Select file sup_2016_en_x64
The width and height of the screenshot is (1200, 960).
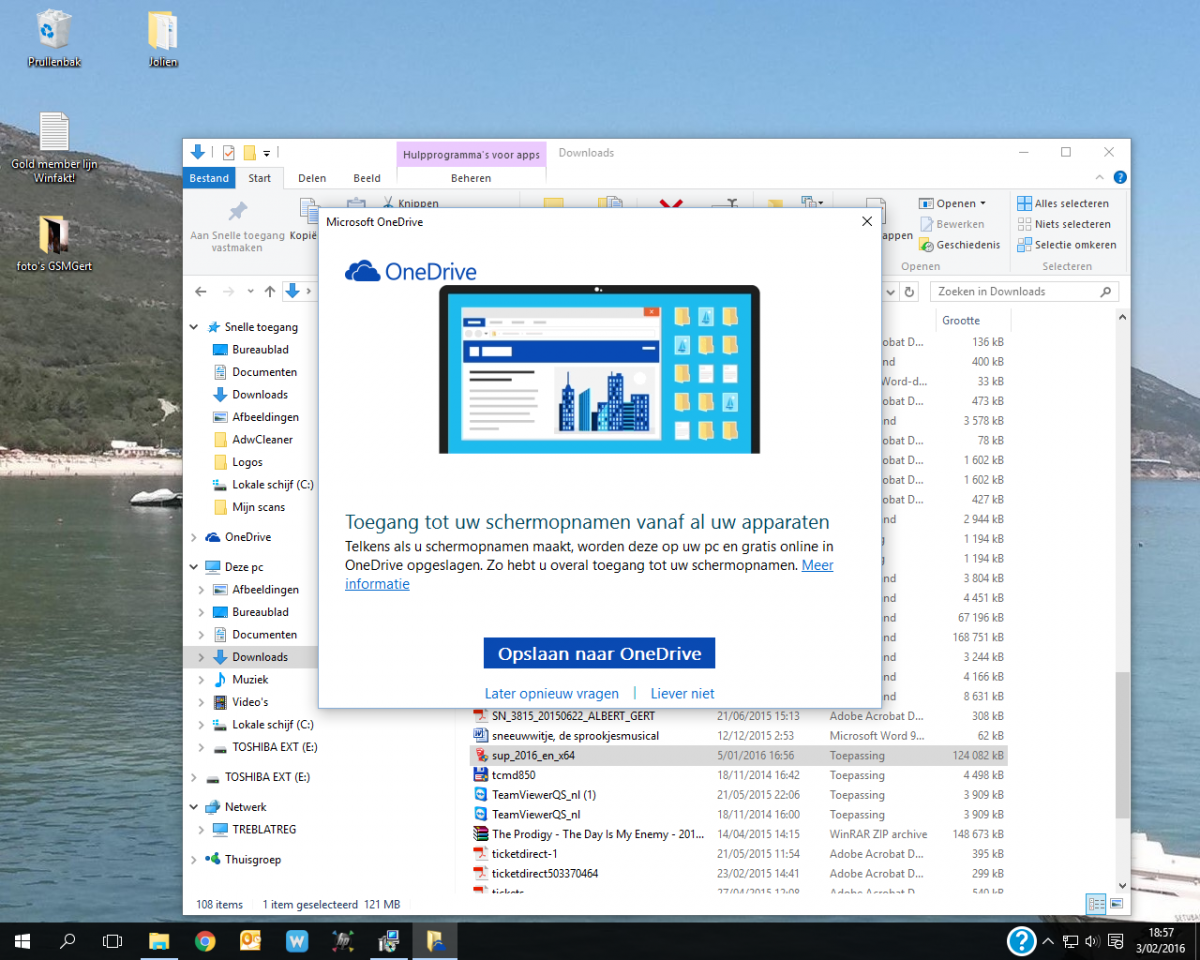(738, 755)
